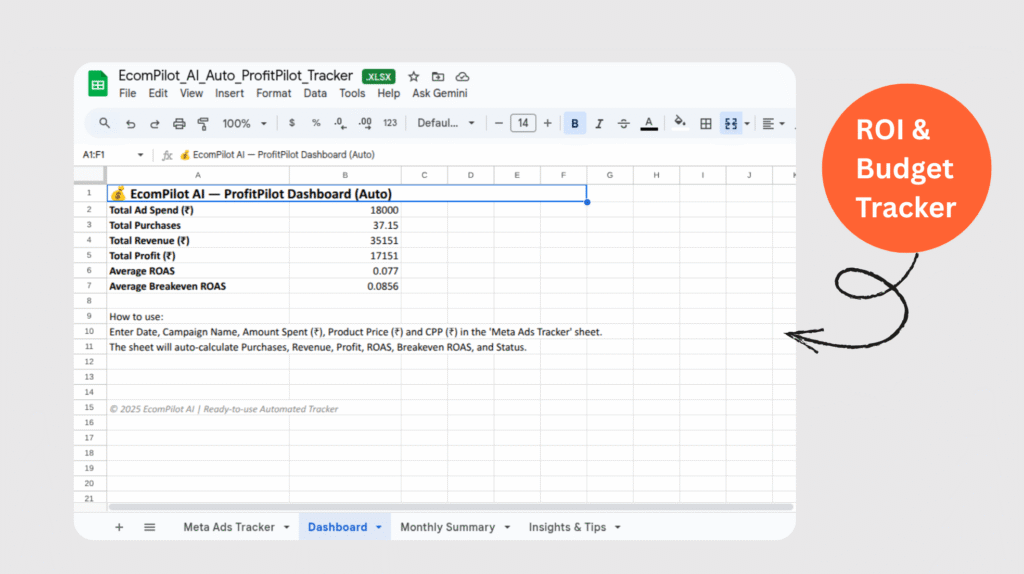Click Ask Gemini in the menu bar
Image resolution: width=1024 pixels, height=574 pixels.
440,93
